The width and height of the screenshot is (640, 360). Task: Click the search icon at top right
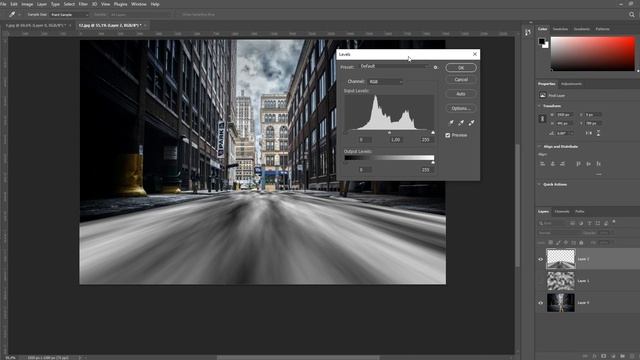632,14
